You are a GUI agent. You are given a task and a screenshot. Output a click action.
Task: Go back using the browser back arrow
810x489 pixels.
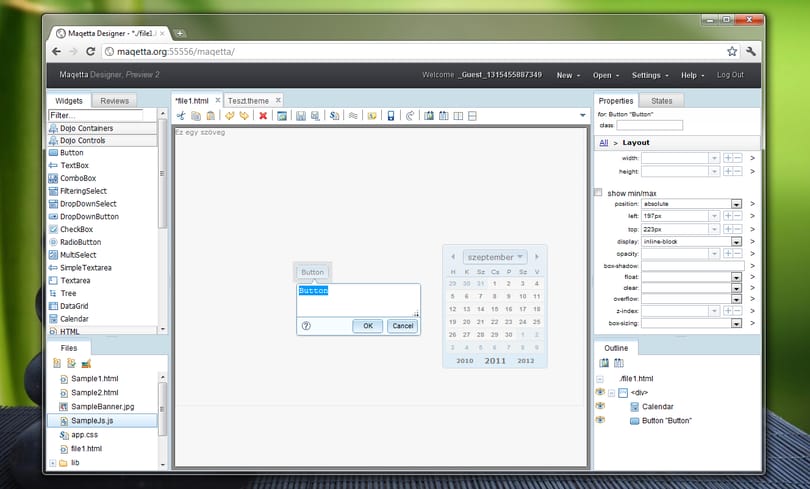click(56, 51)
